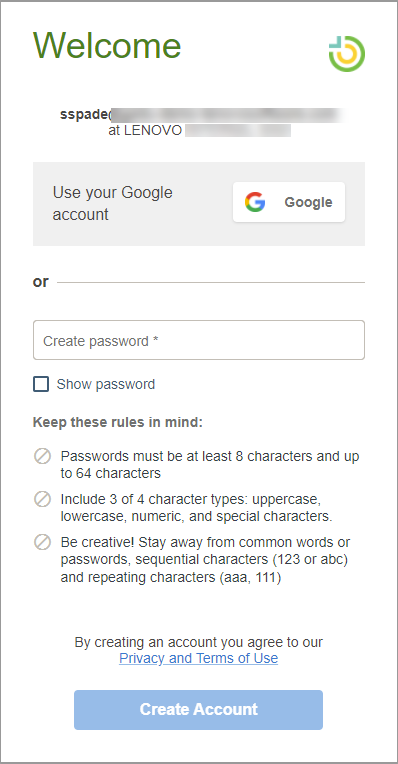Click the status icon beside the character types rule

point(42,499)
